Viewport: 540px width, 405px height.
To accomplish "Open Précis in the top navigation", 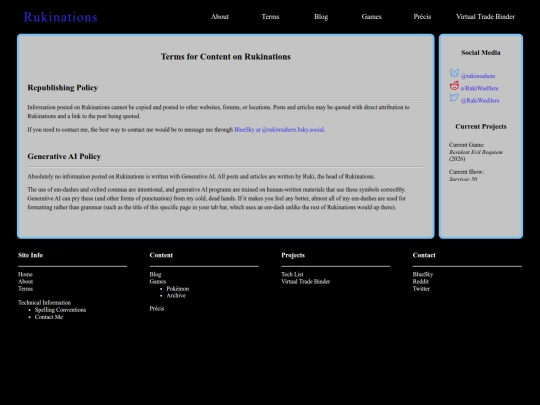I will click(422, 17).
